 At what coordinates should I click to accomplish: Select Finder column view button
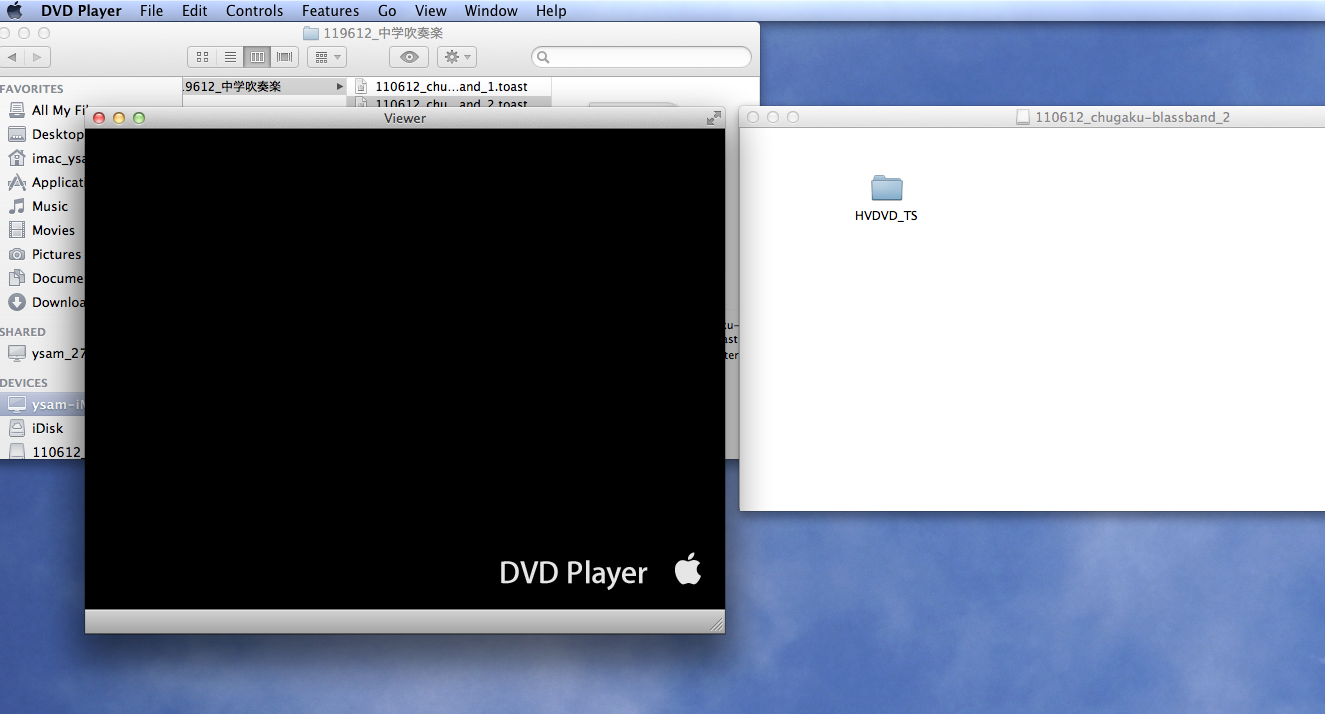point(257,57)
